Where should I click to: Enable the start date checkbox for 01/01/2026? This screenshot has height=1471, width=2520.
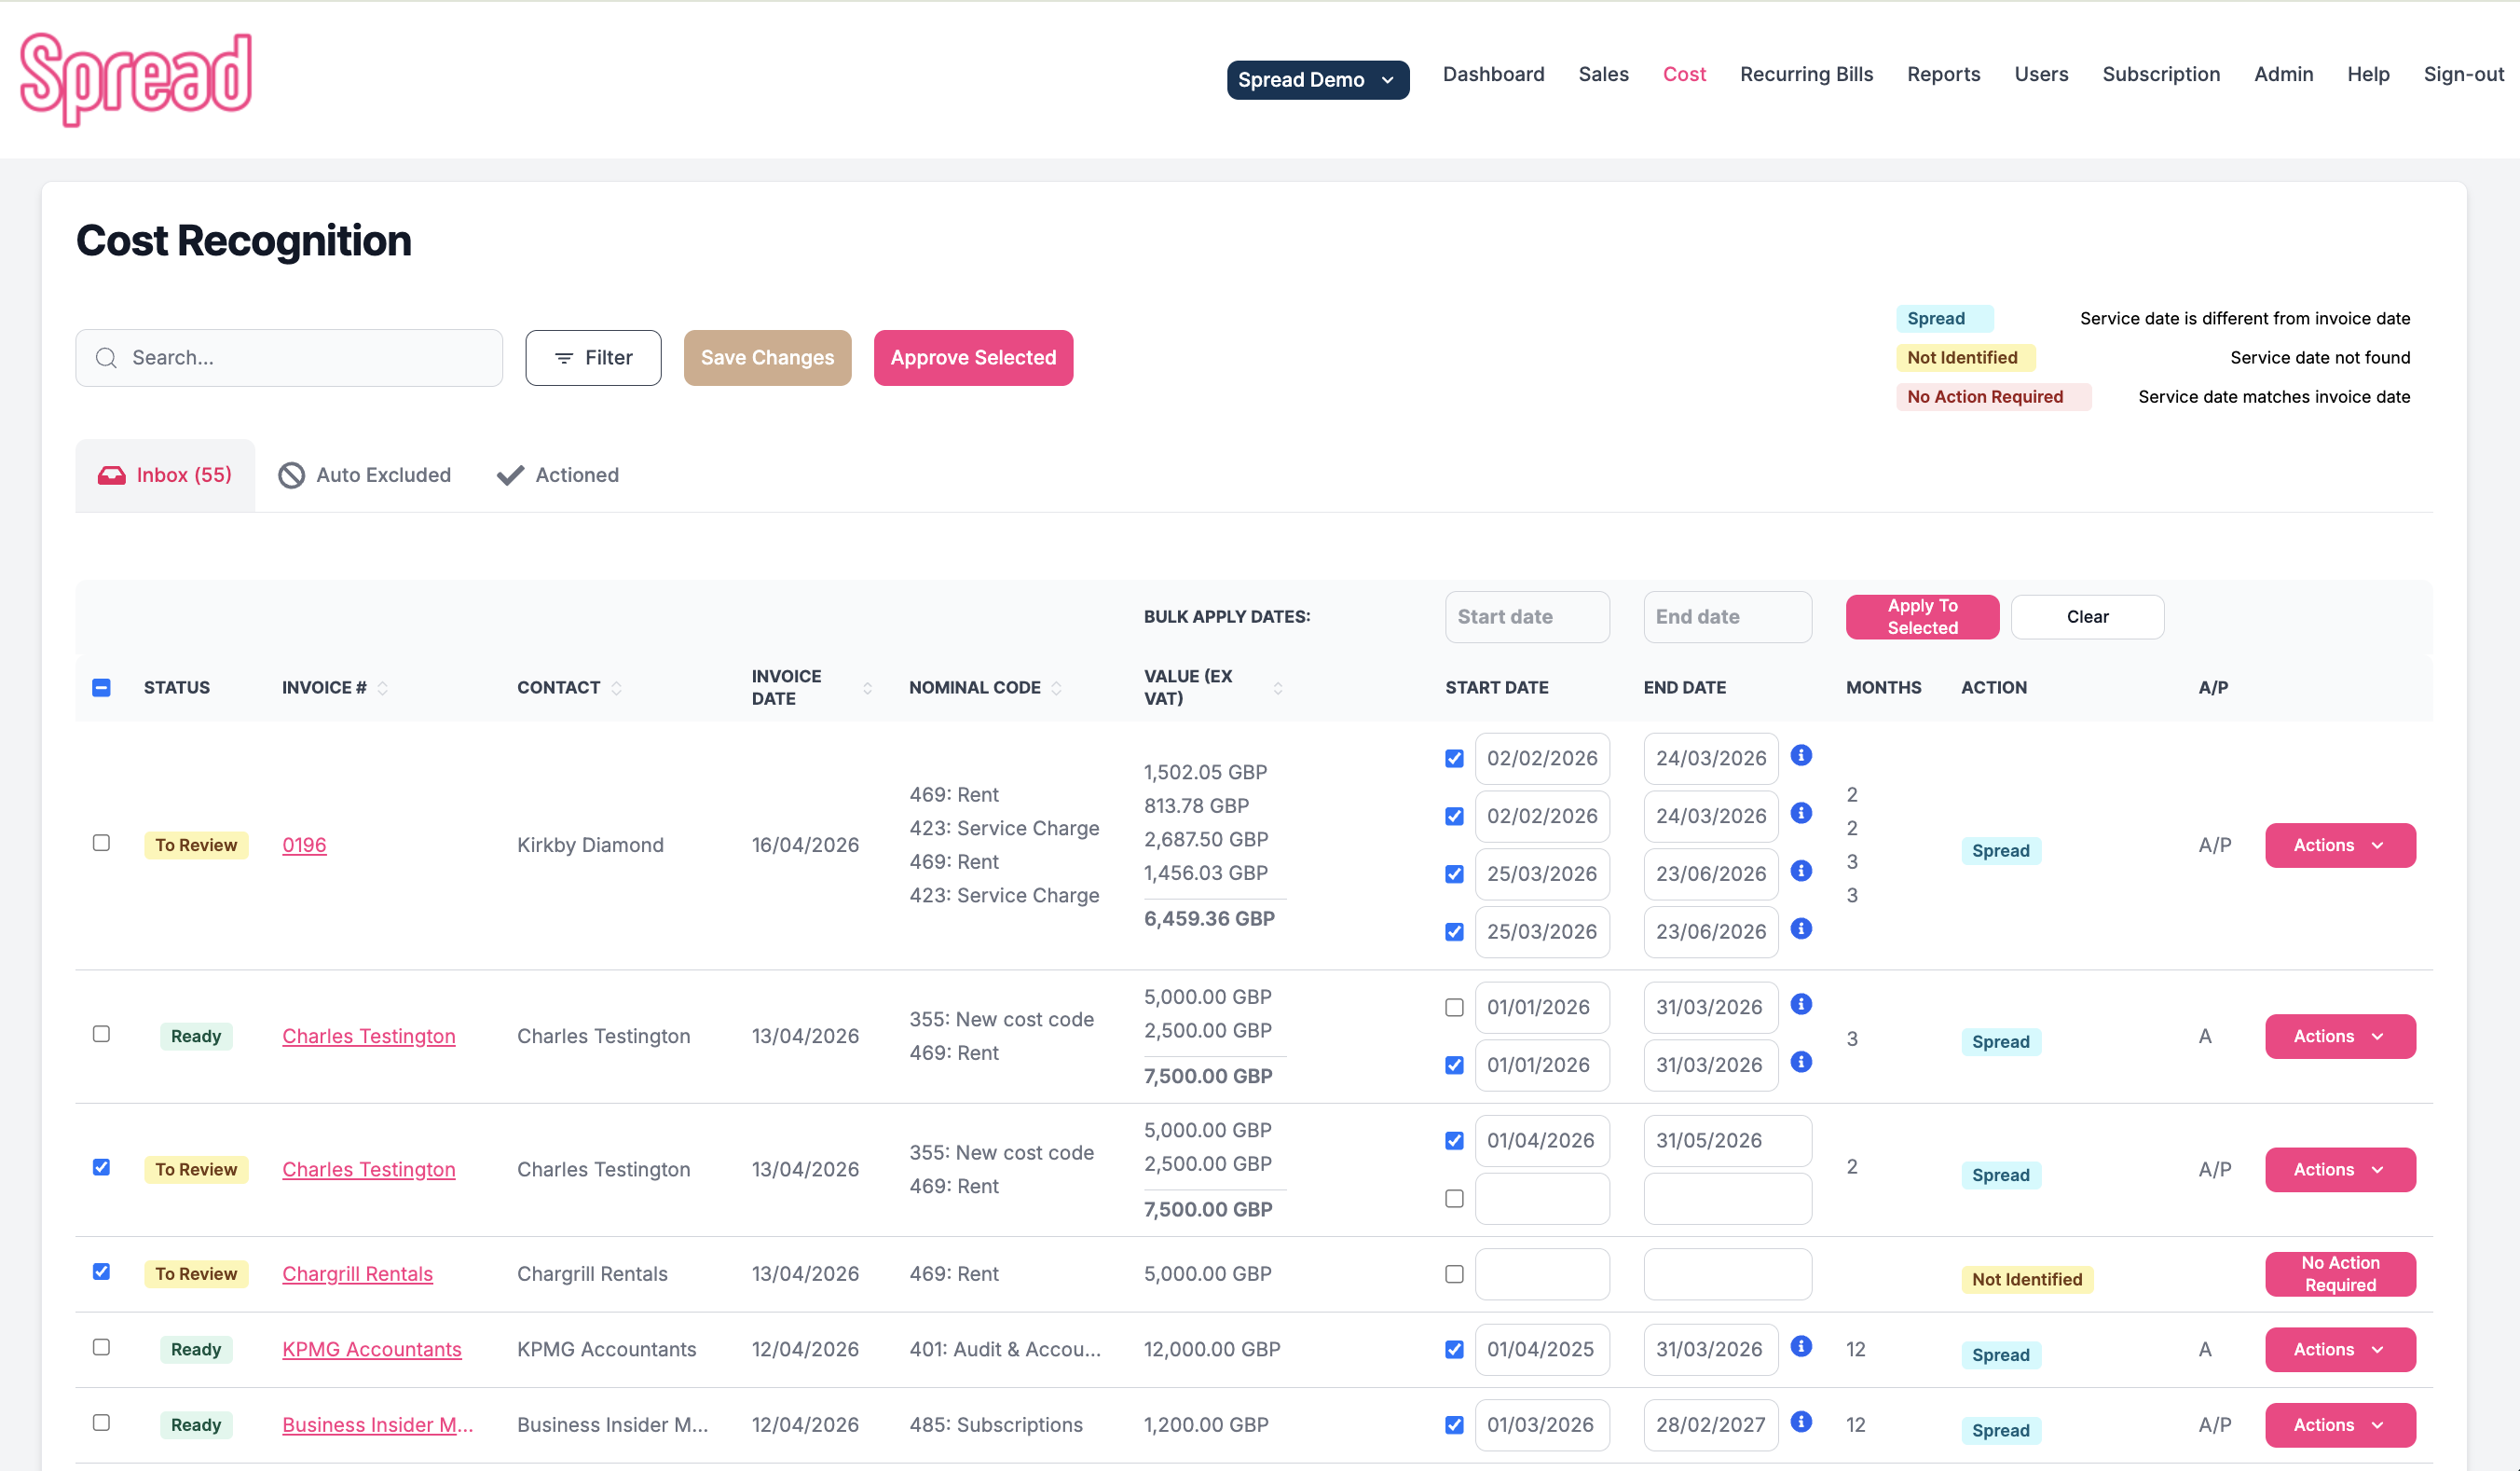click(x=1453, y=1007)
